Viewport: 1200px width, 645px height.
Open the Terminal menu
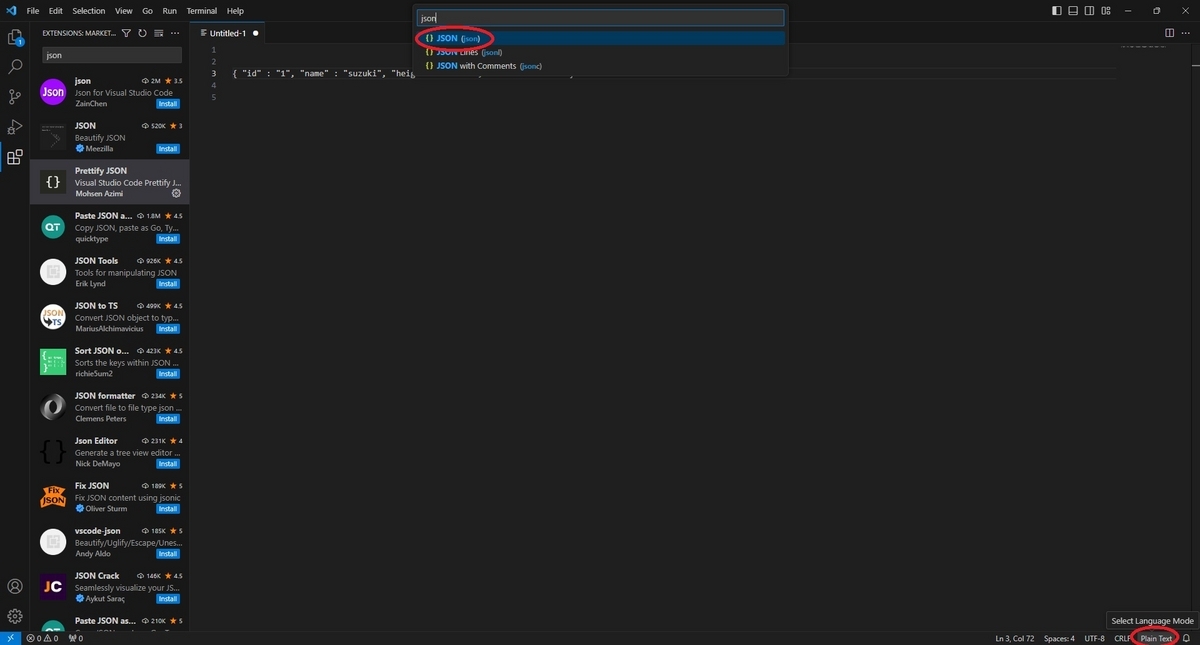coord(202,10)
